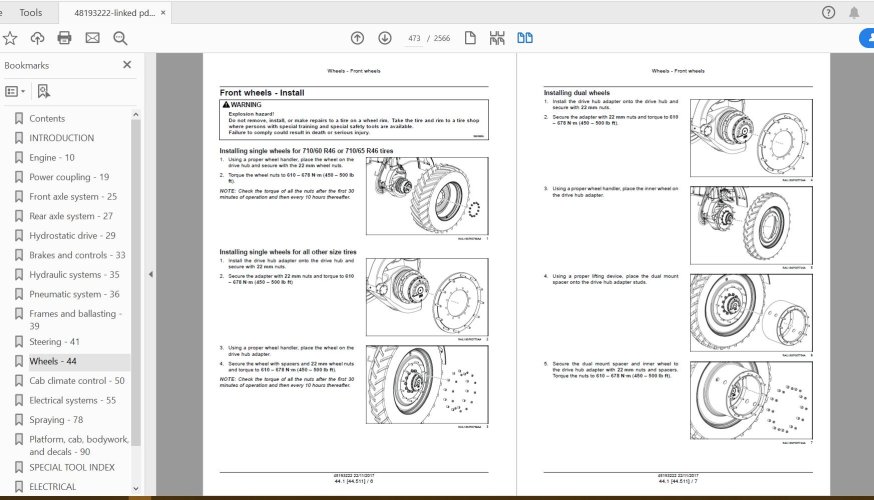This screenshot has height=500, width=874.
Task: Close the Bookmarks panel
Action: tap(127, 65)
